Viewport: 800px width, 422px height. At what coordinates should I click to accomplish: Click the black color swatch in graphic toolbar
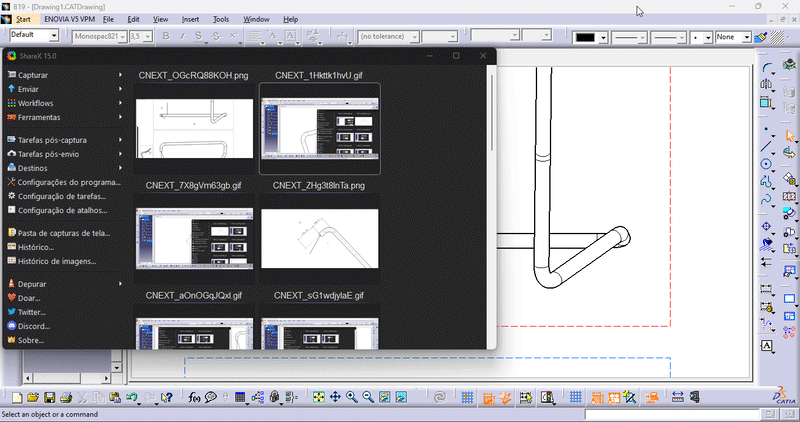point(585,37)
